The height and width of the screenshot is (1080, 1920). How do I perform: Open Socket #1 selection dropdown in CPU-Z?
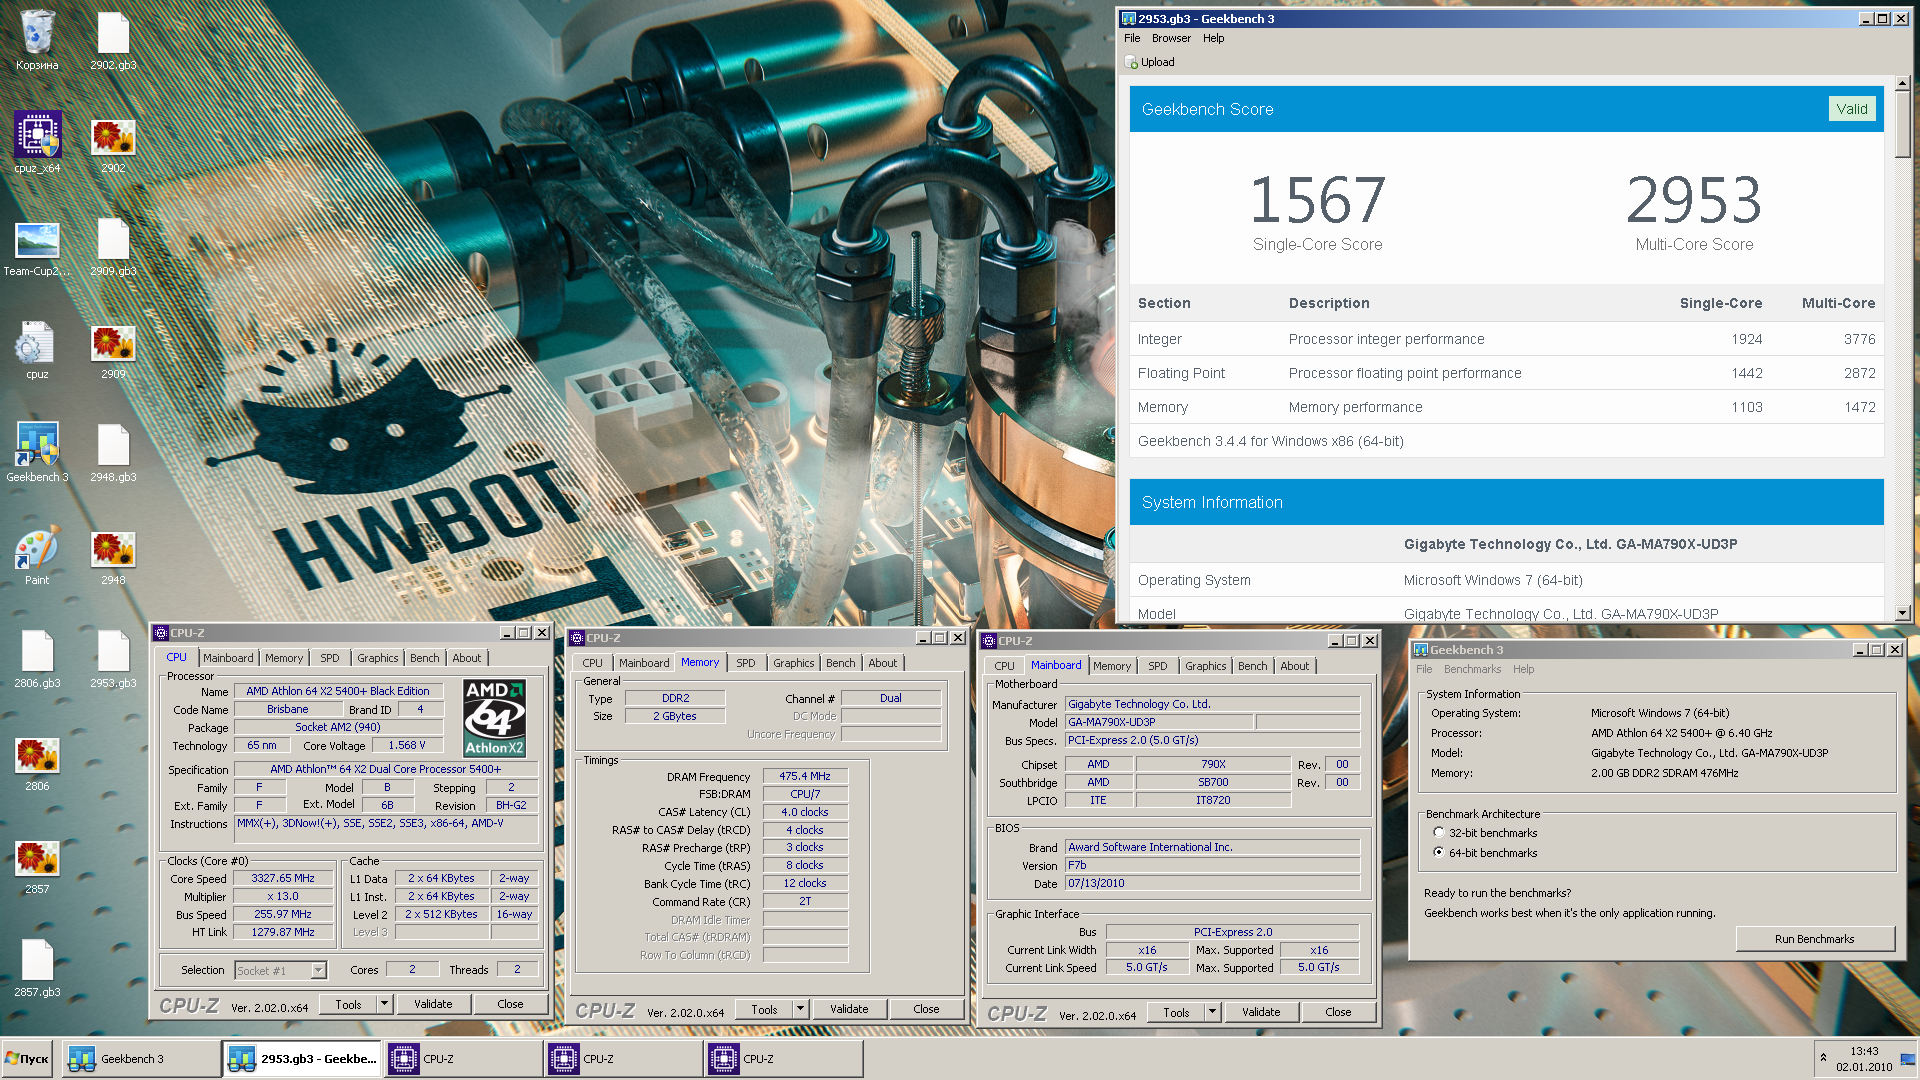point(318,970)
